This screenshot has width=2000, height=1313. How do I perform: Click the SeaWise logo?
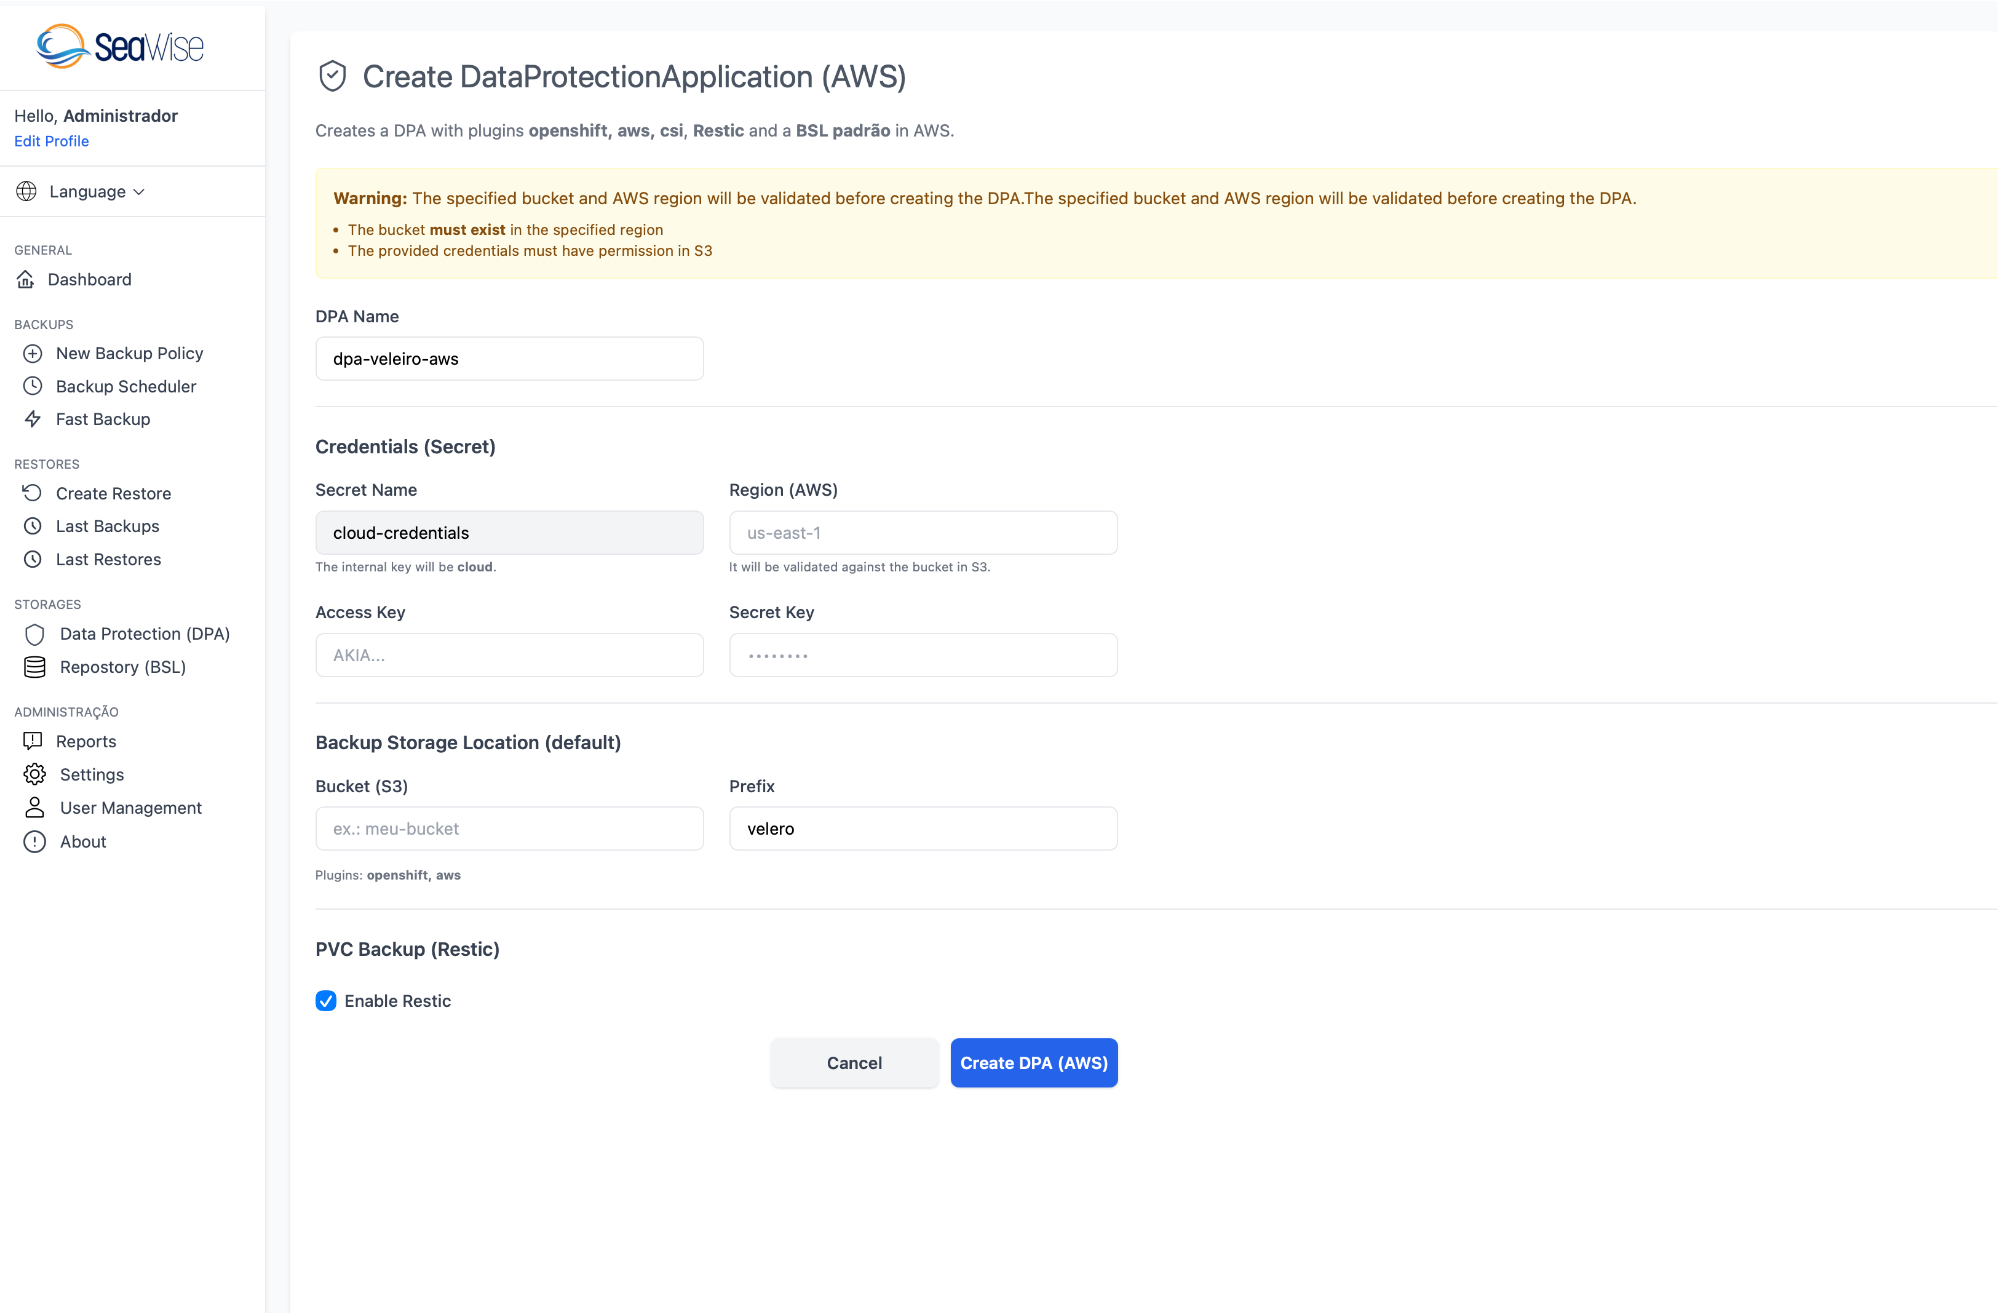coord(119,44)
